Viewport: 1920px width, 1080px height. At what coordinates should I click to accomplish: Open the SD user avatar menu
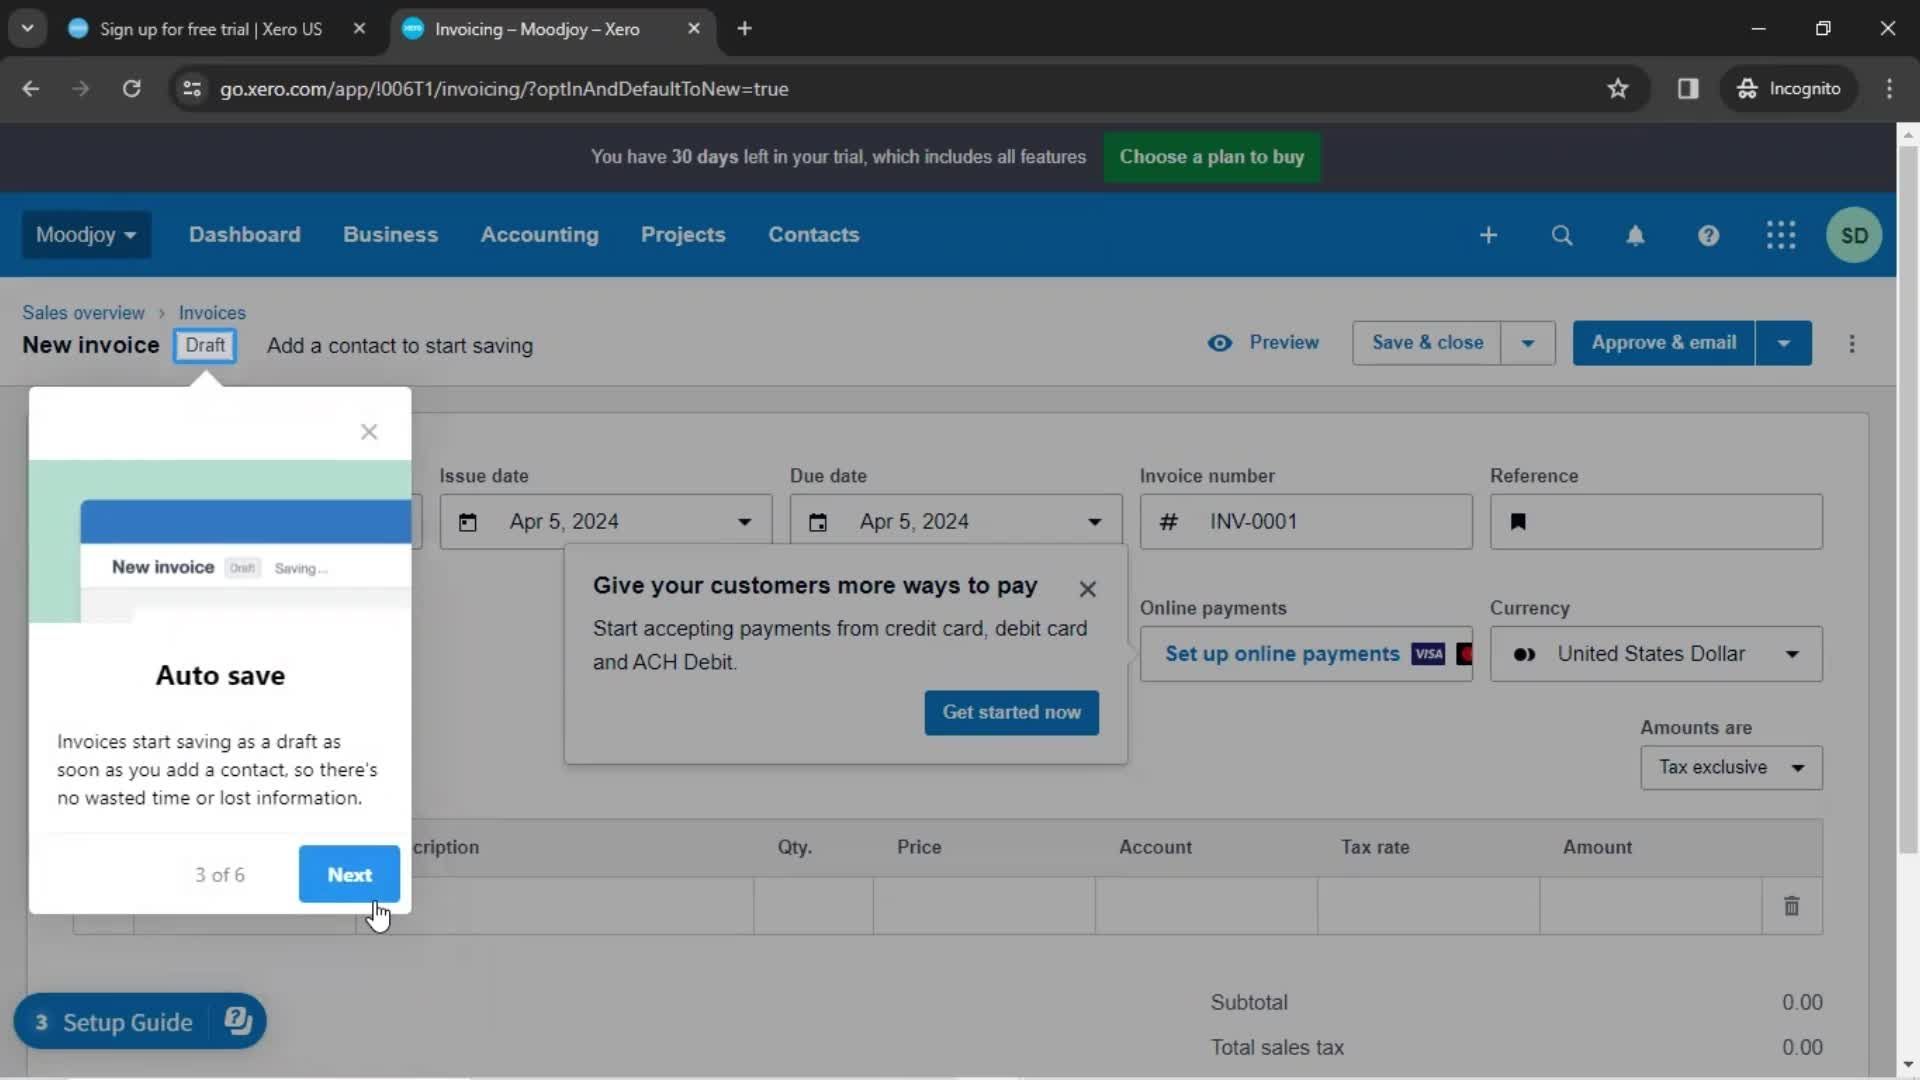pyautogui.click(x=1854, y=235)
